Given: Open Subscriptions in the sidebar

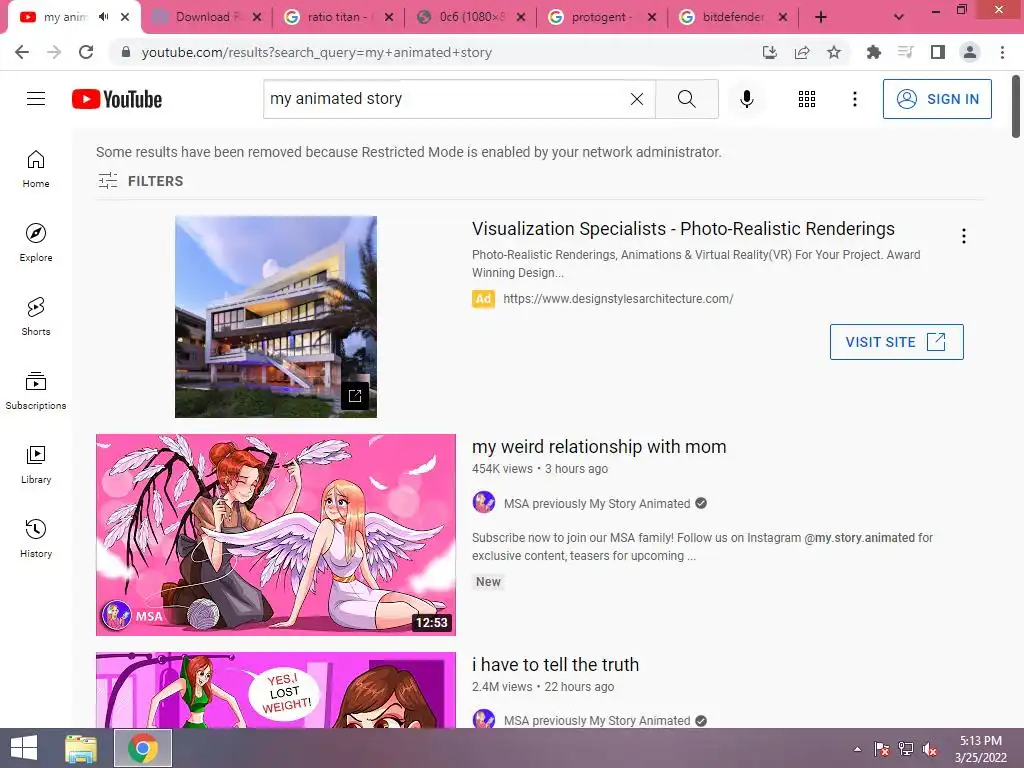Looking at the screenshot, I should click(36, 391).
